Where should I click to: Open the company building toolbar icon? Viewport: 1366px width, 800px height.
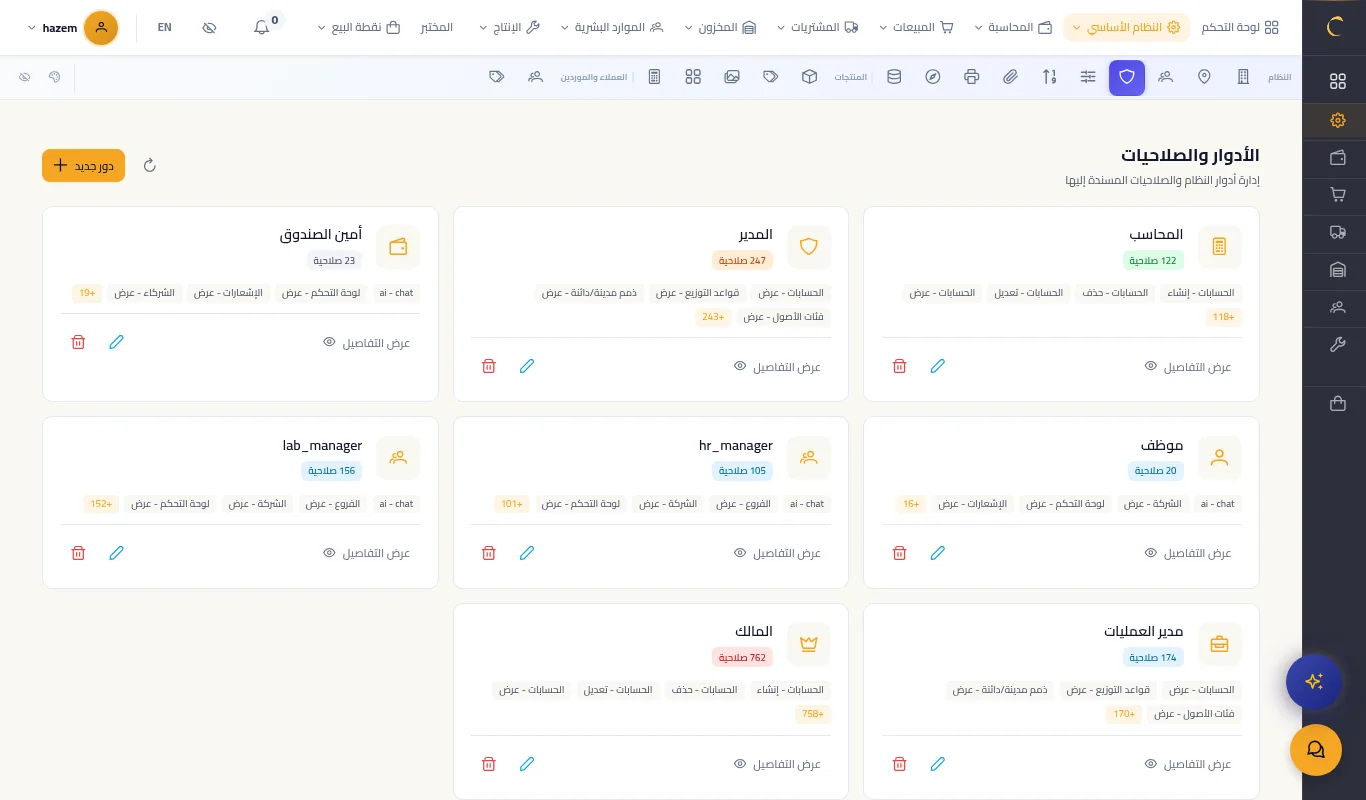click(1243, 77)
